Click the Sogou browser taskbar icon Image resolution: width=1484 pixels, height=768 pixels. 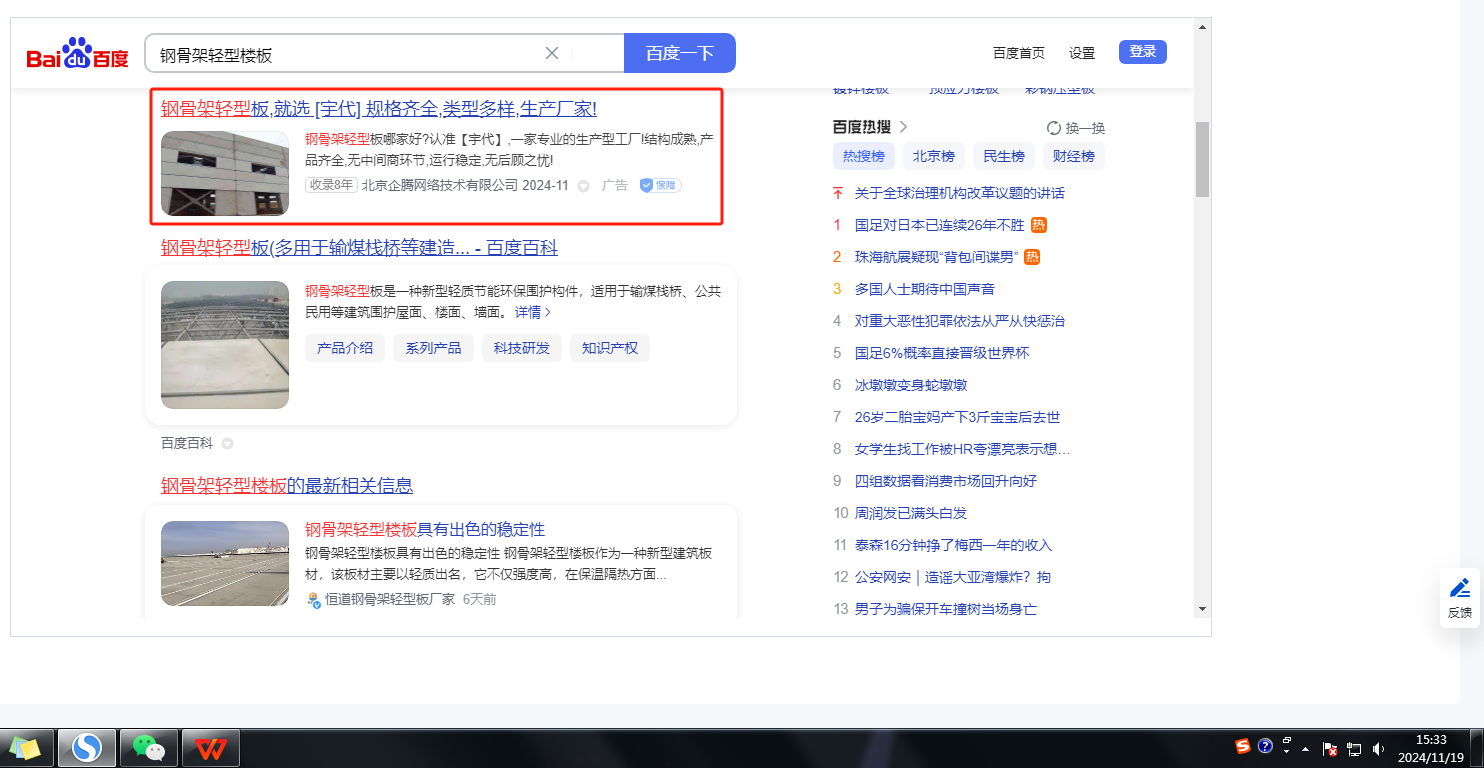click(x=87, y=748)
